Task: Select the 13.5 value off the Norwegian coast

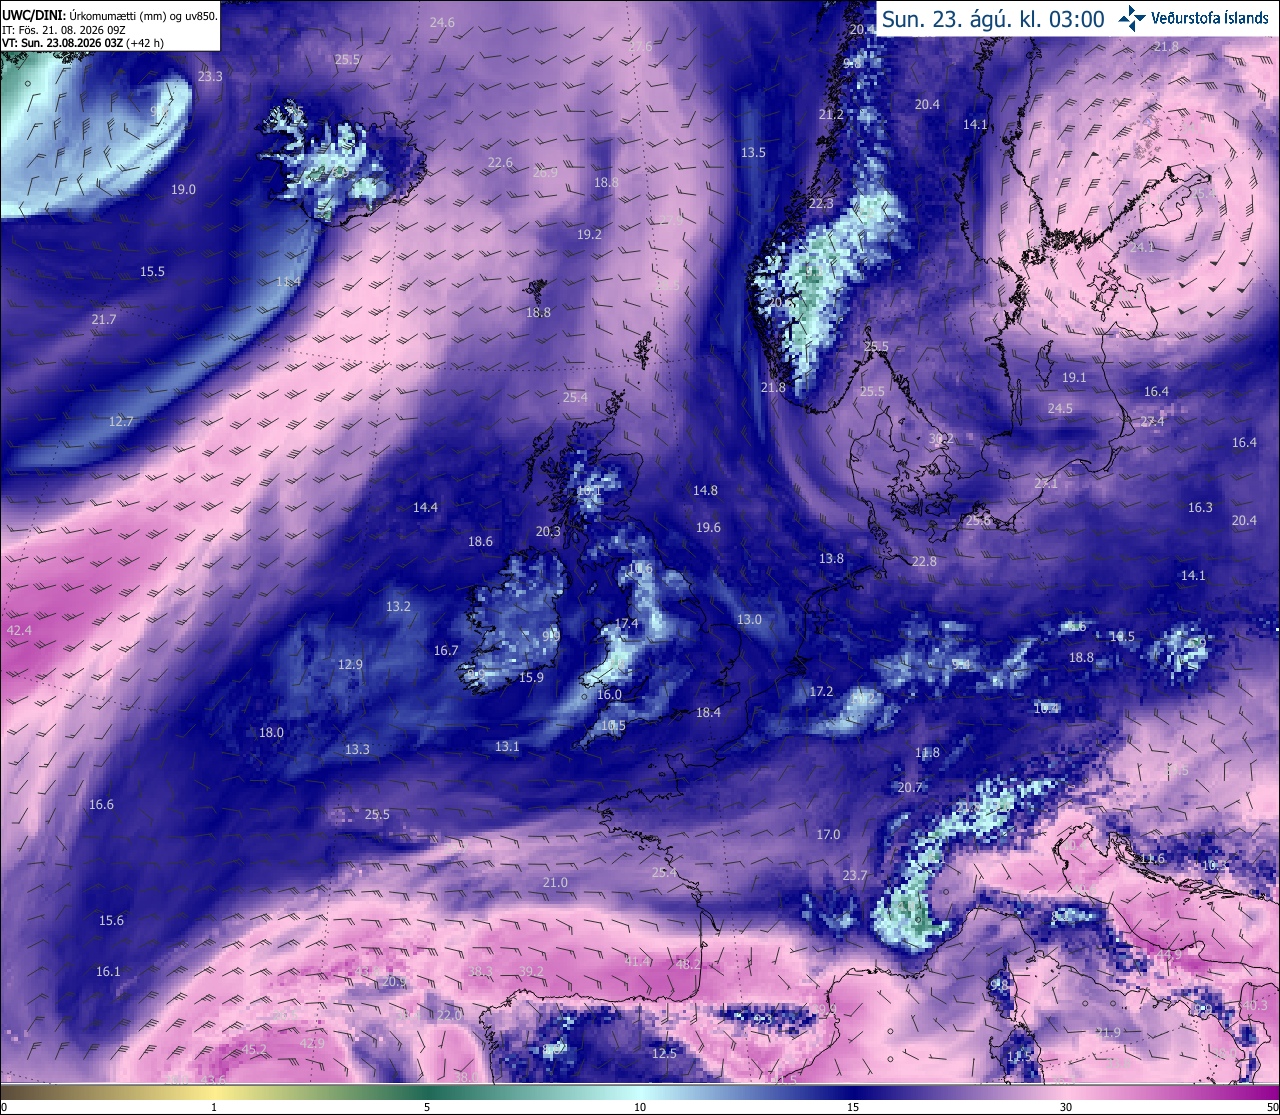Action: 753,153
